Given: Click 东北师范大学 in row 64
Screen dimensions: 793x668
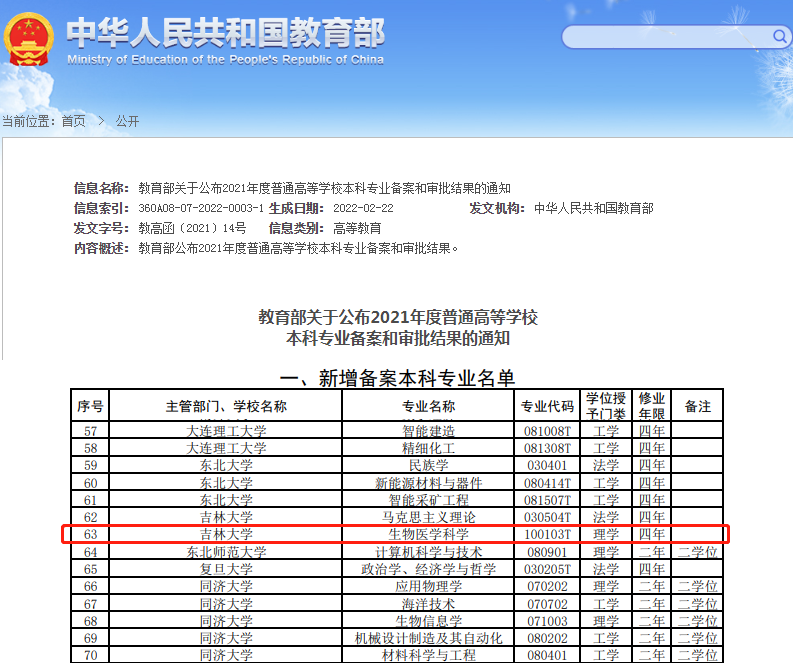Looking at the screenshot, I should [226, 552].
